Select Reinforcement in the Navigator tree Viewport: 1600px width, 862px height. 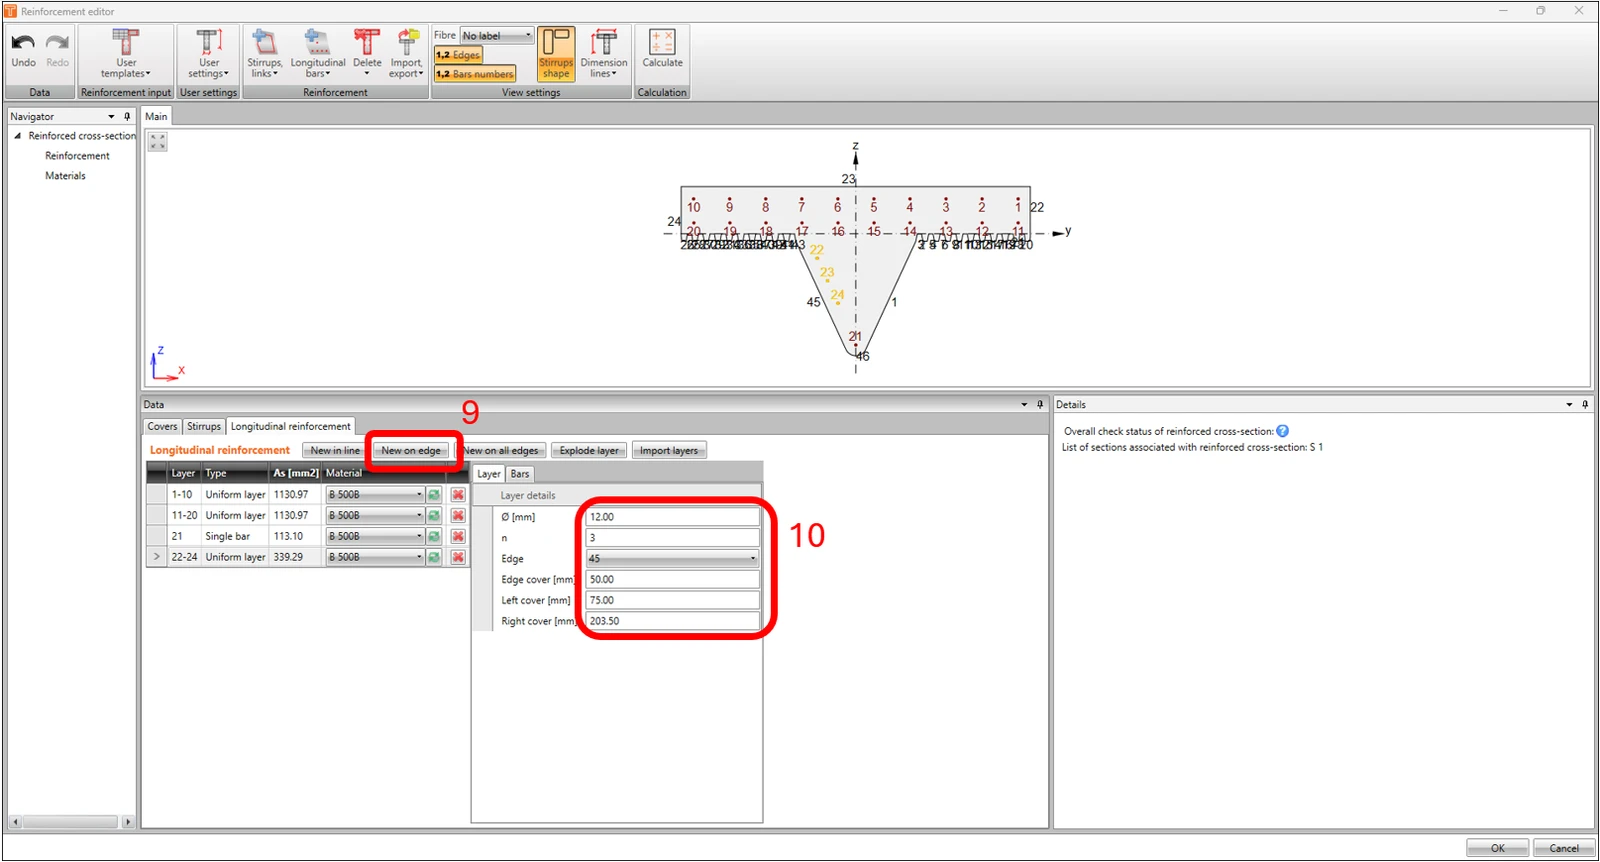pyautogui.click(x=77, y=156)
